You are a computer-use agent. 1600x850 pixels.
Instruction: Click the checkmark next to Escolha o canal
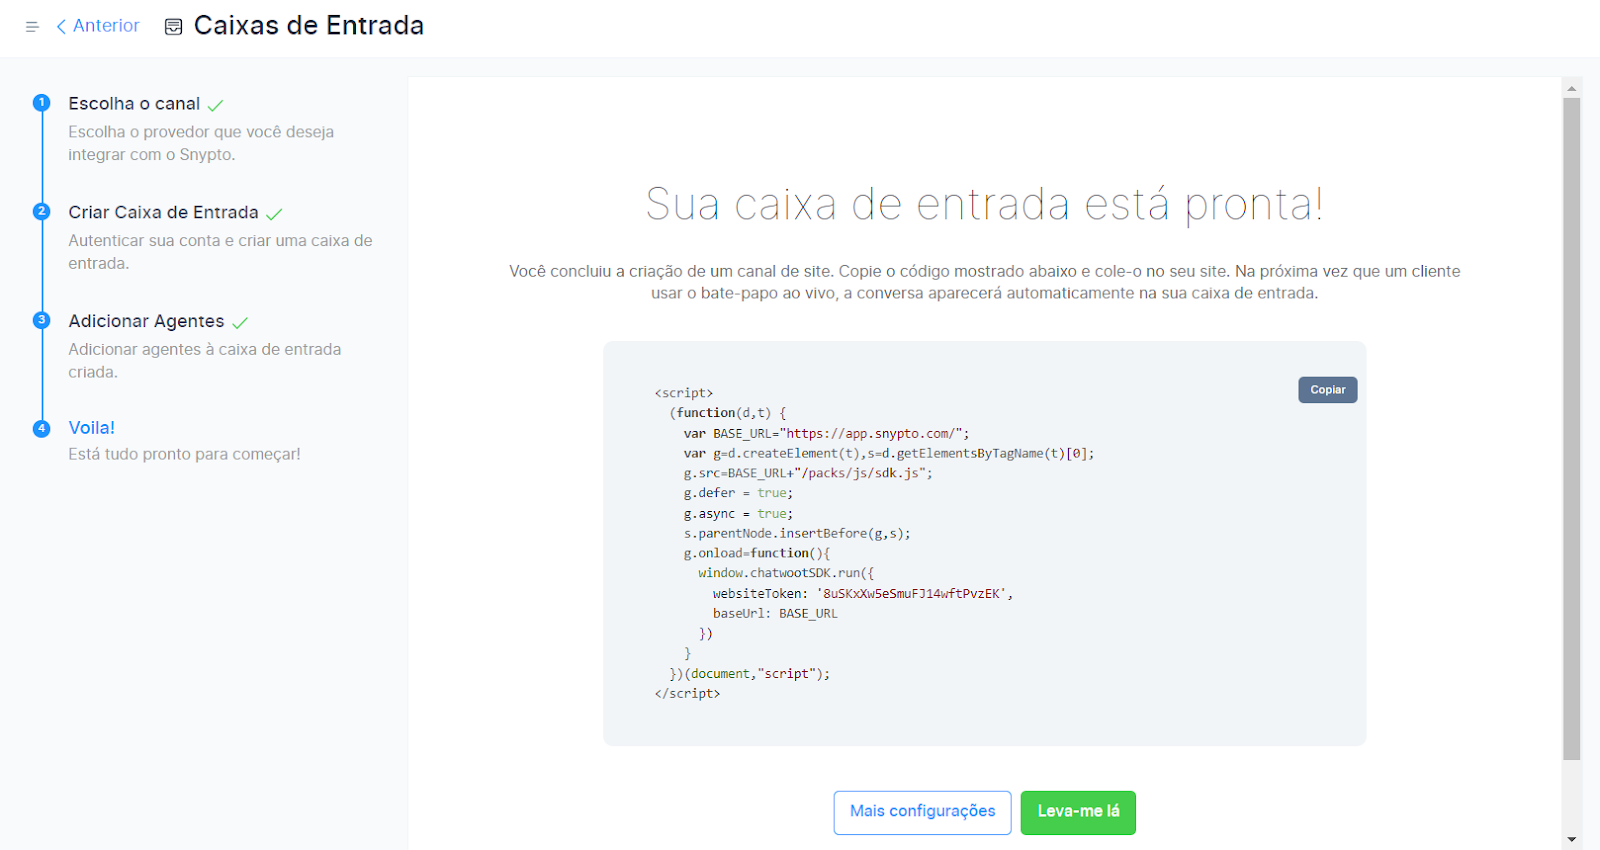[215, 105]
